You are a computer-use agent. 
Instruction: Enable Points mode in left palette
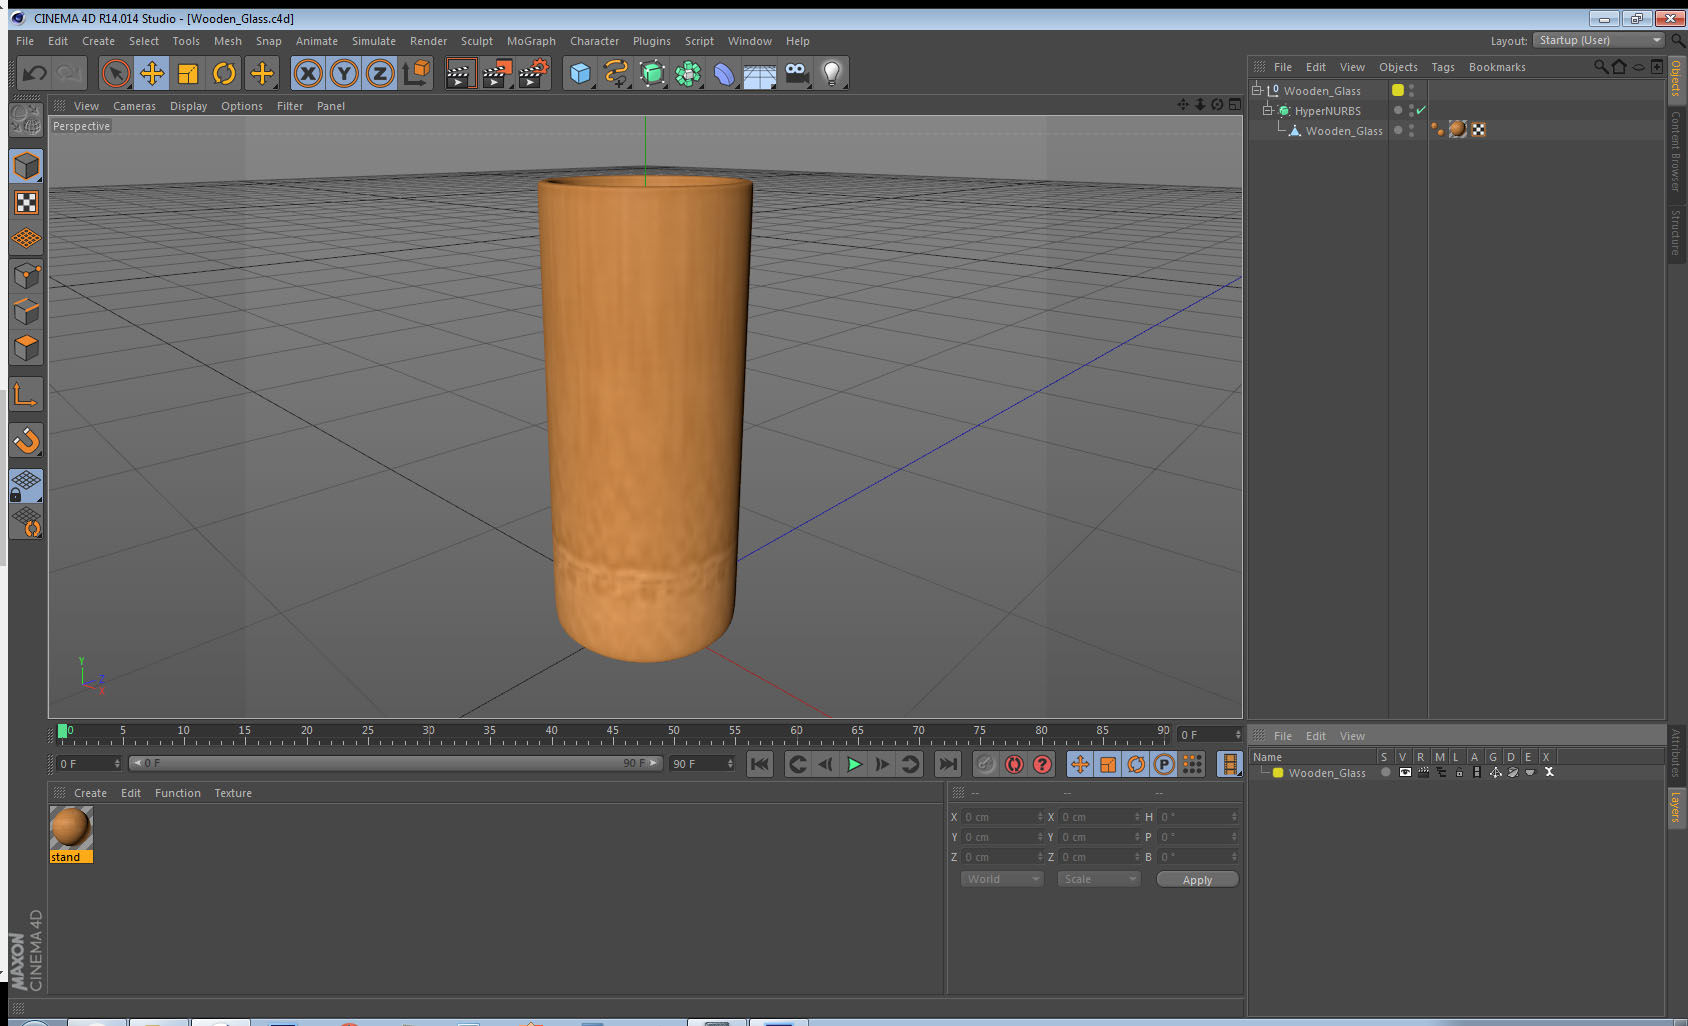point(26,275)
